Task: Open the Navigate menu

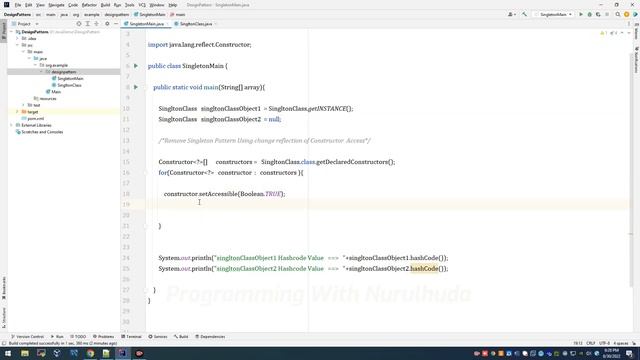Action: pyautogui.click(x=56, y=5)
